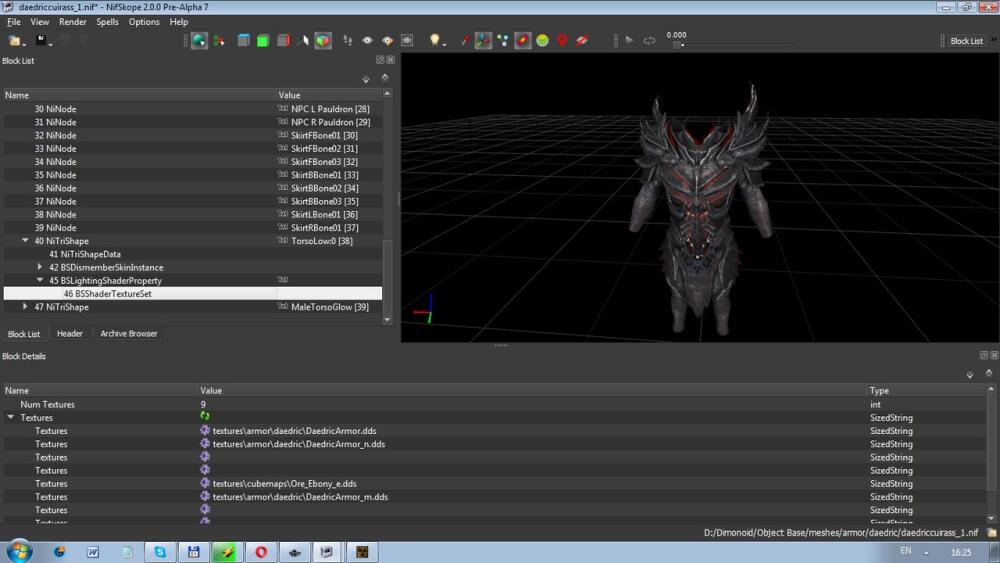This screenshot has height=563, width=1000.
Task: Open the File menu
Action: coord(13,22)
